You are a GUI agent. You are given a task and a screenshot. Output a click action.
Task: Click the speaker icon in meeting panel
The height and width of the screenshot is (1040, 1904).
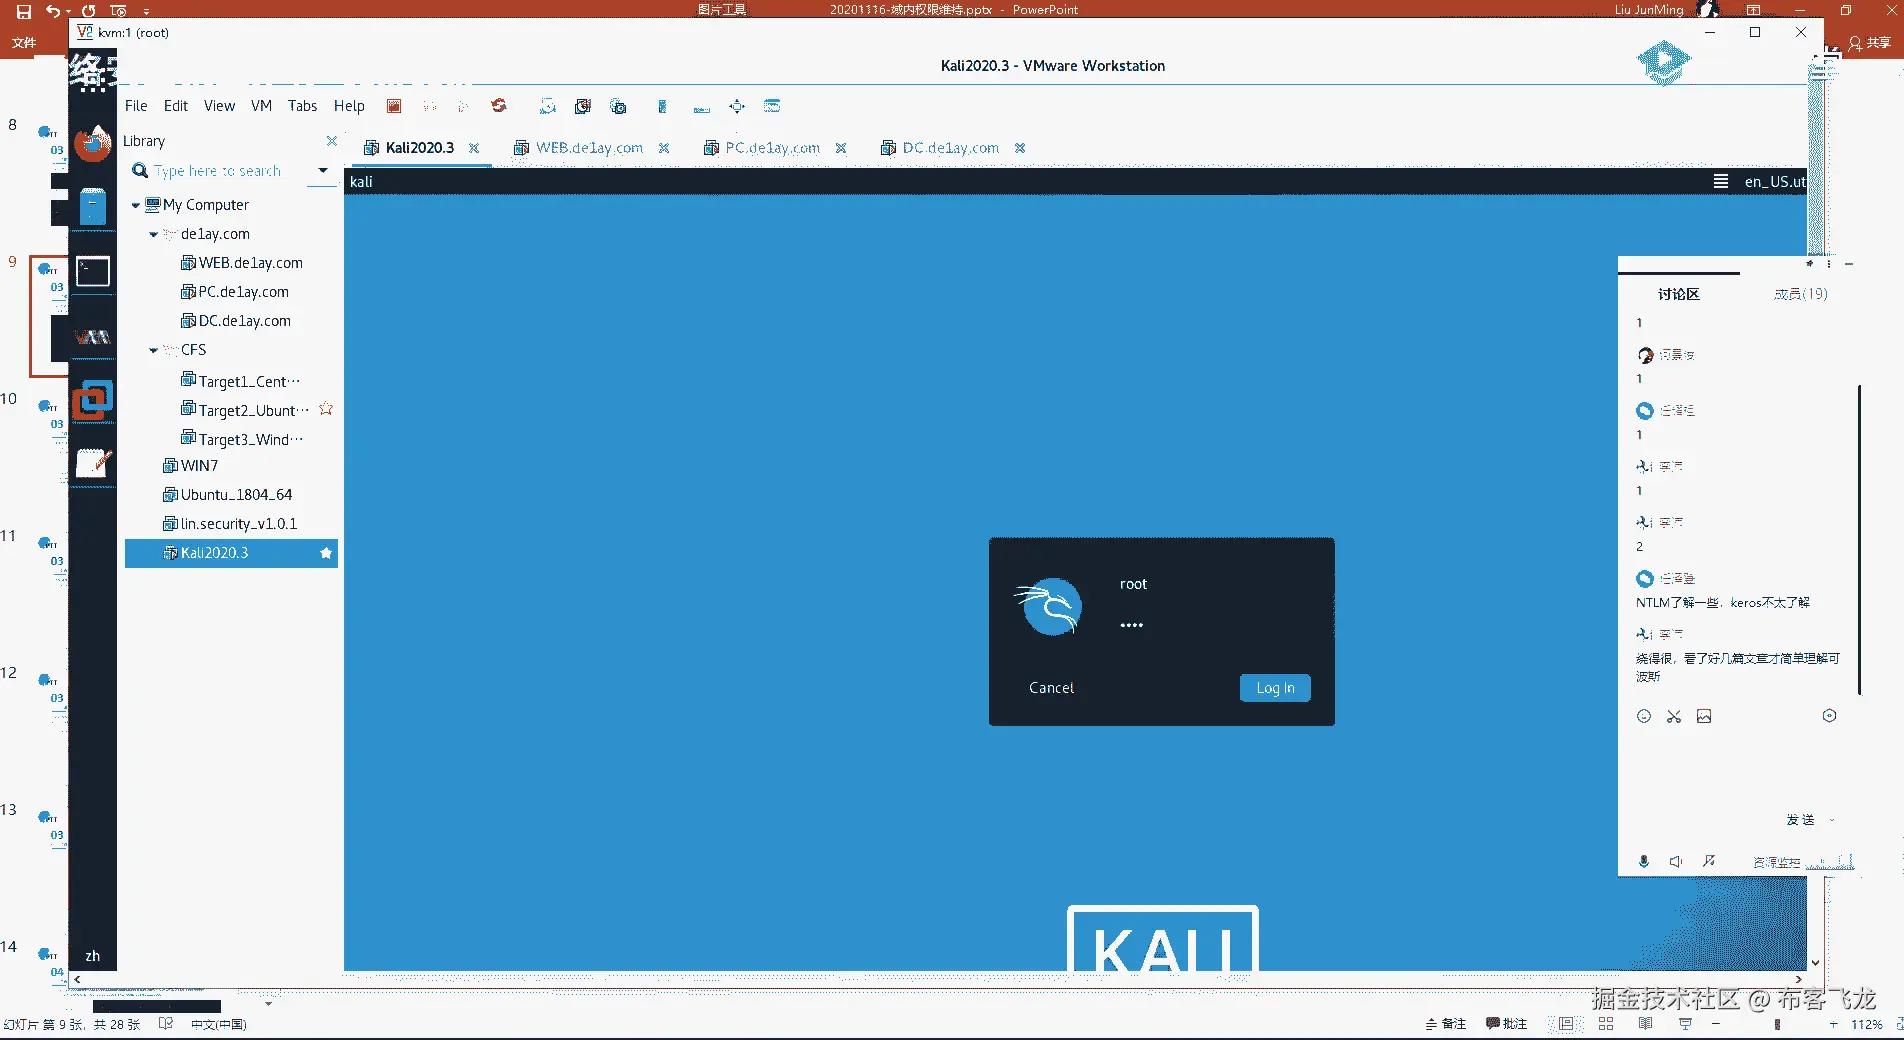pyautogui.click(x=1676, y=861)
